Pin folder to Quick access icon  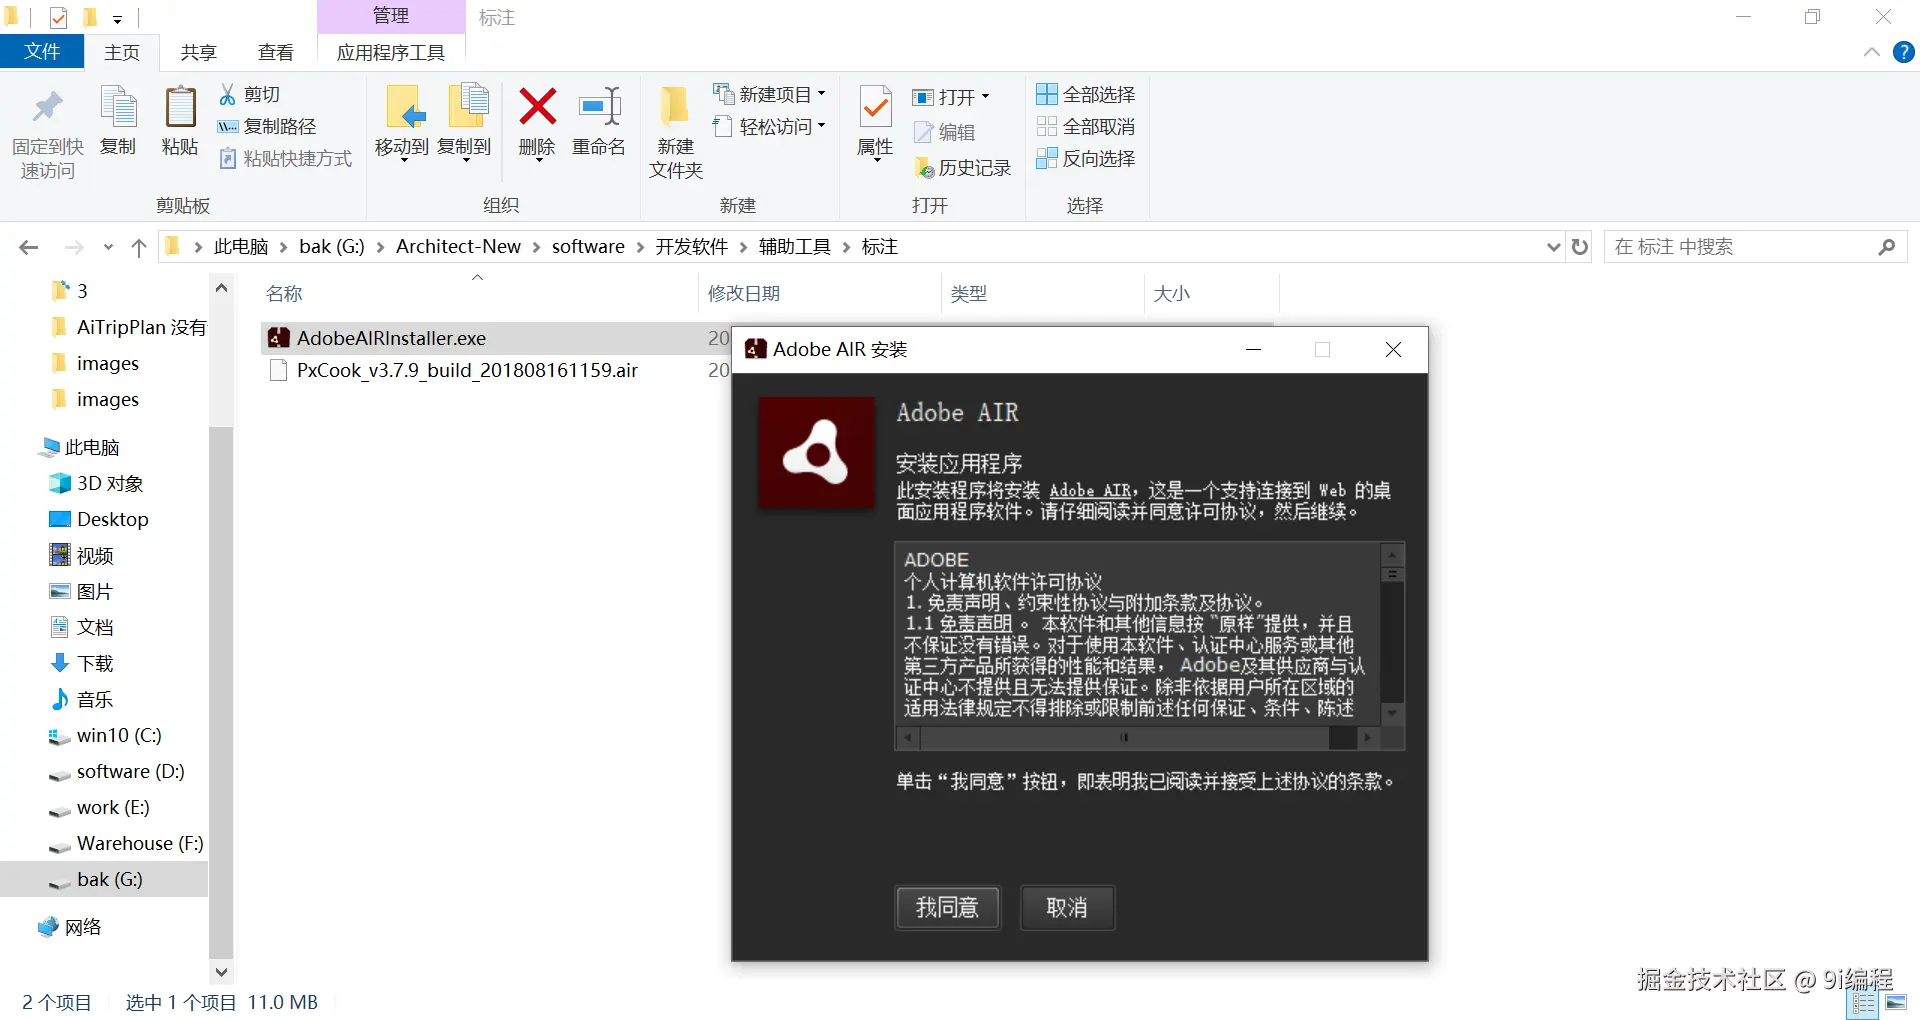pos(47,108)
